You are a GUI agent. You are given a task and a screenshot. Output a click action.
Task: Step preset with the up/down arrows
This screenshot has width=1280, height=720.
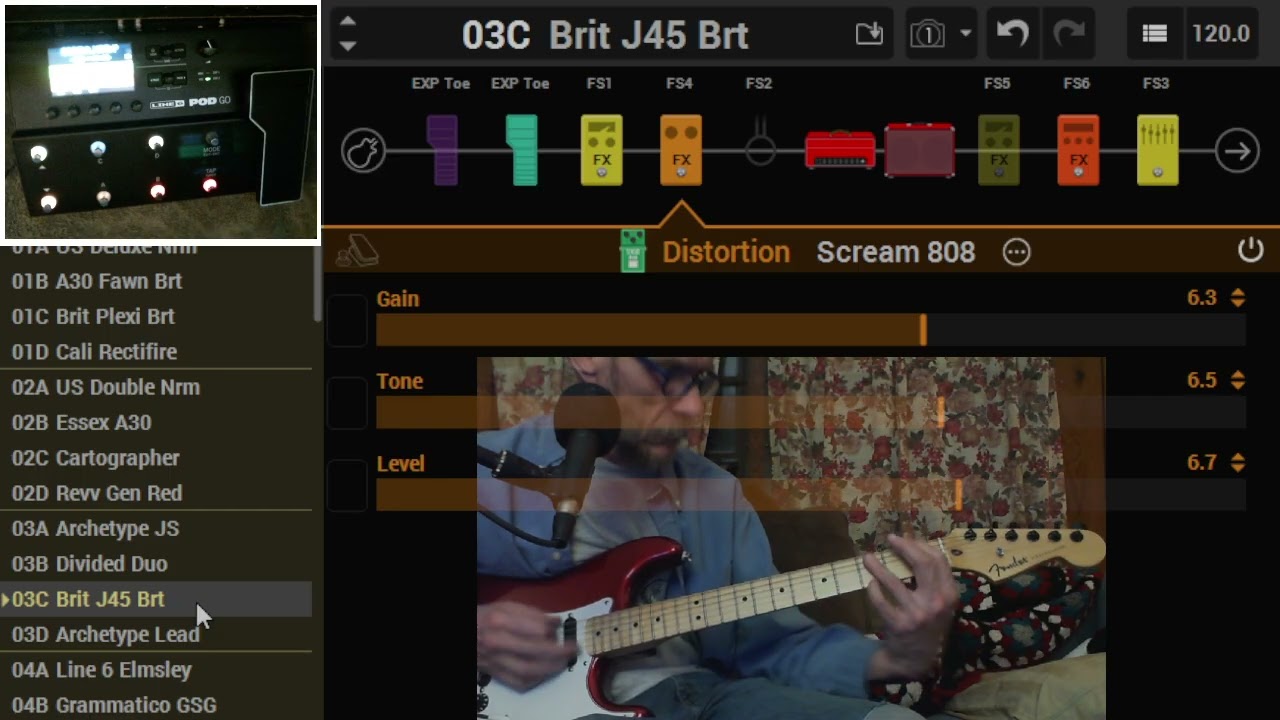pos(347,34)
